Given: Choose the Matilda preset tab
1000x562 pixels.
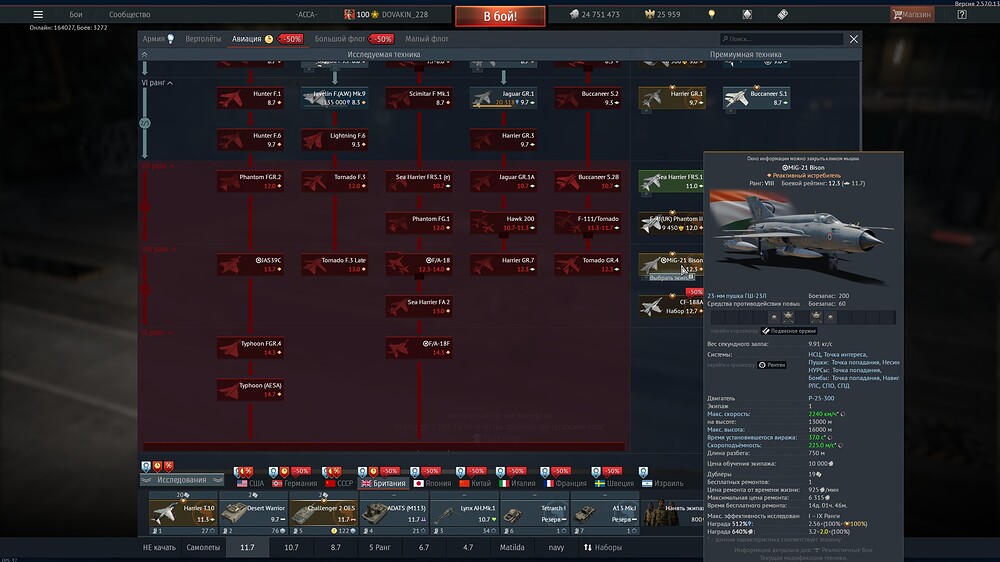Looking at the screenshot, I should pyautogui.click(x=512, y=547).
